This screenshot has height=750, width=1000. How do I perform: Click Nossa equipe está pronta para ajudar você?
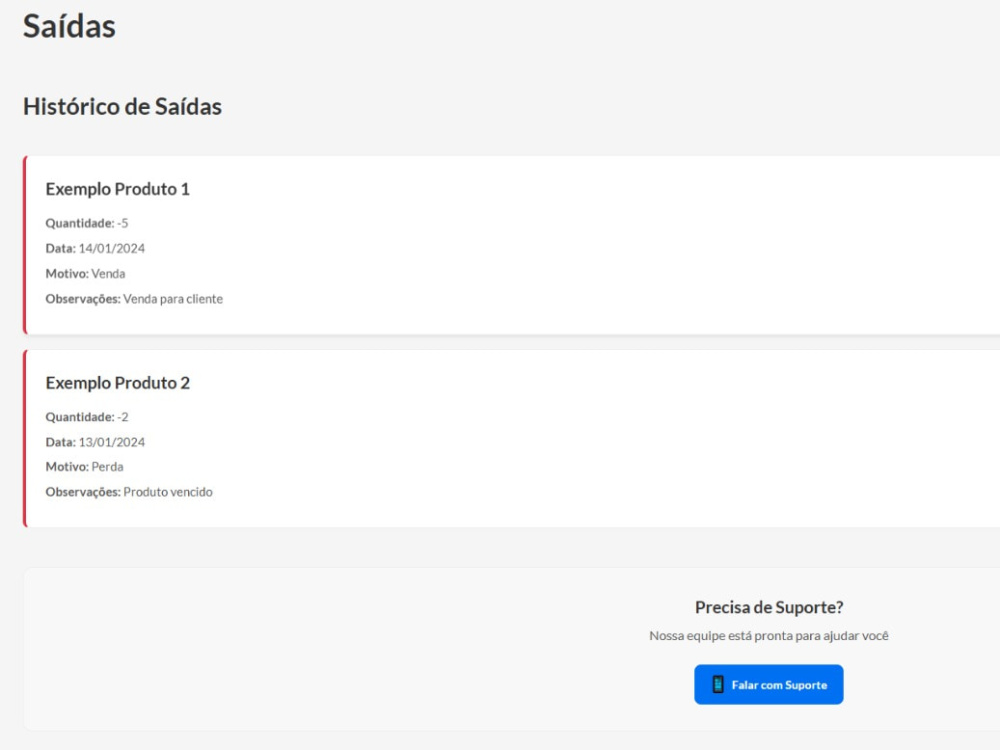(768, 636)
